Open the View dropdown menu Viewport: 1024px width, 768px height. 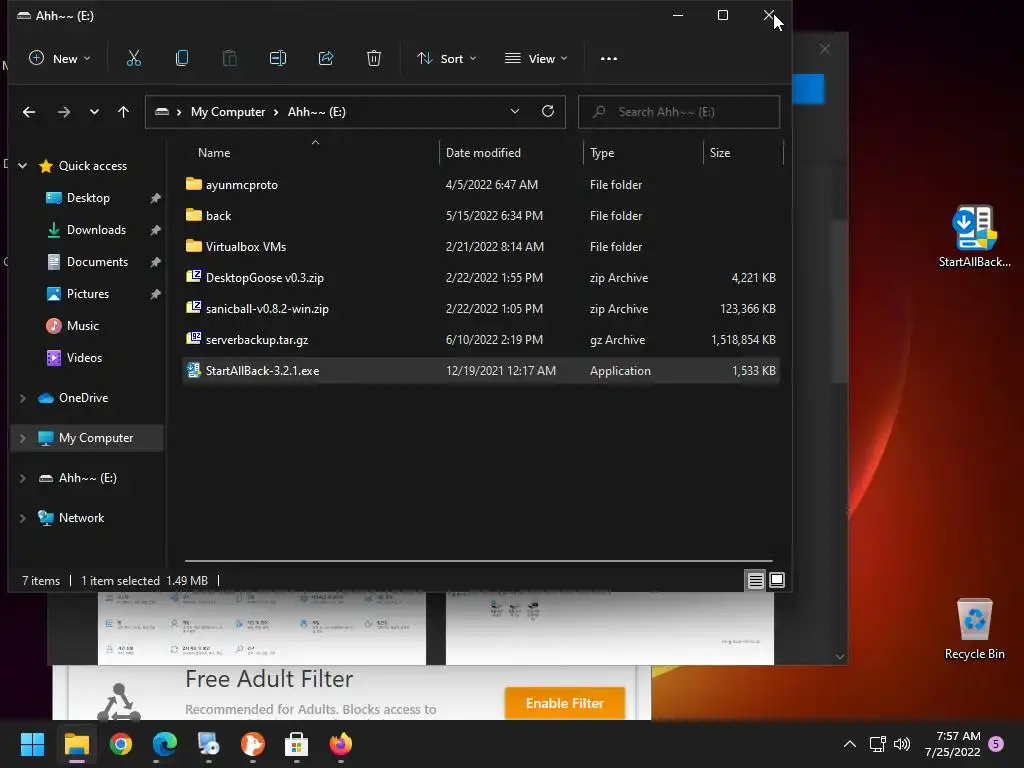click(536, 59)
